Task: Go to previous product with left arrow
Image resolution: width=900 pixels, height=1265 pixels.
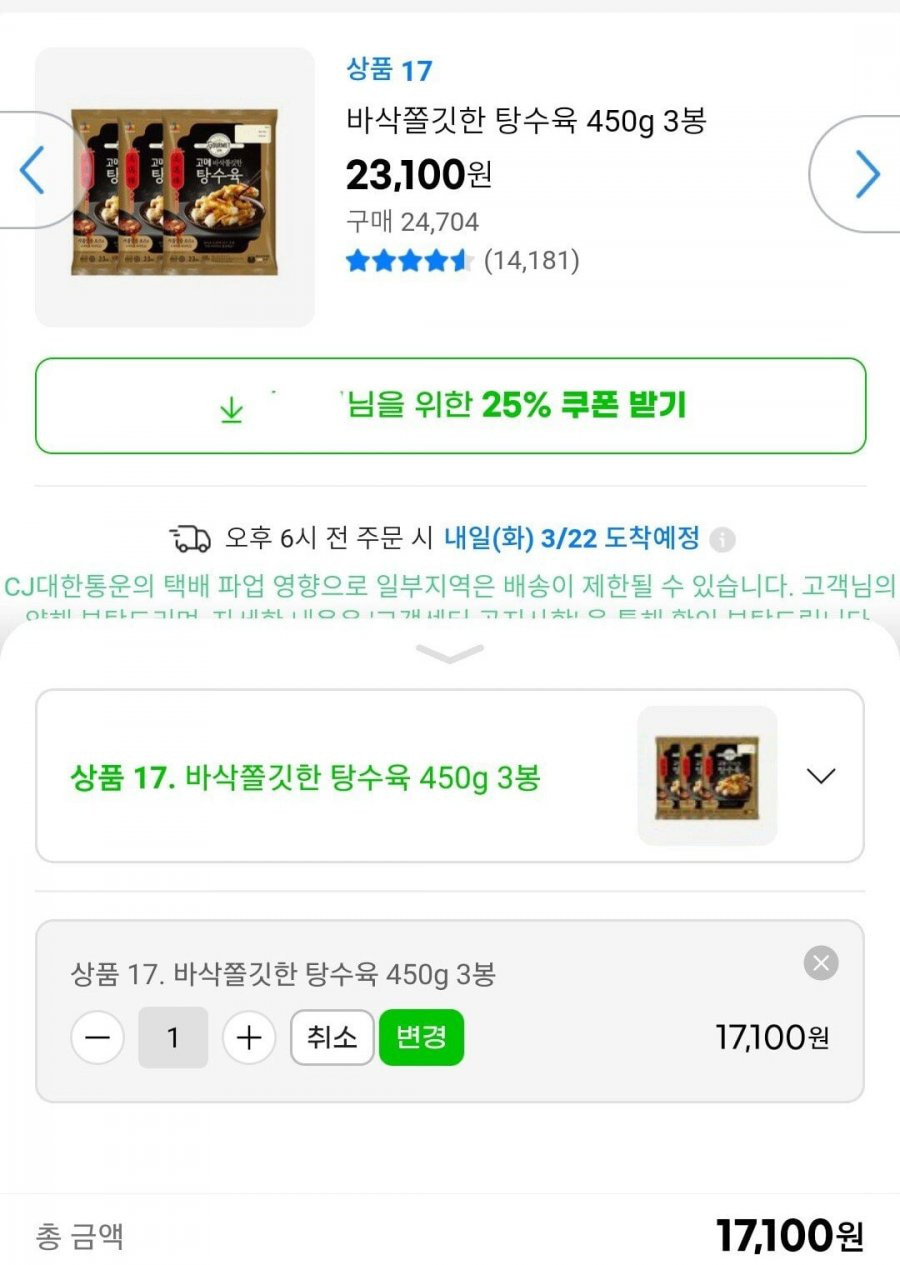Action: point(33,171)
